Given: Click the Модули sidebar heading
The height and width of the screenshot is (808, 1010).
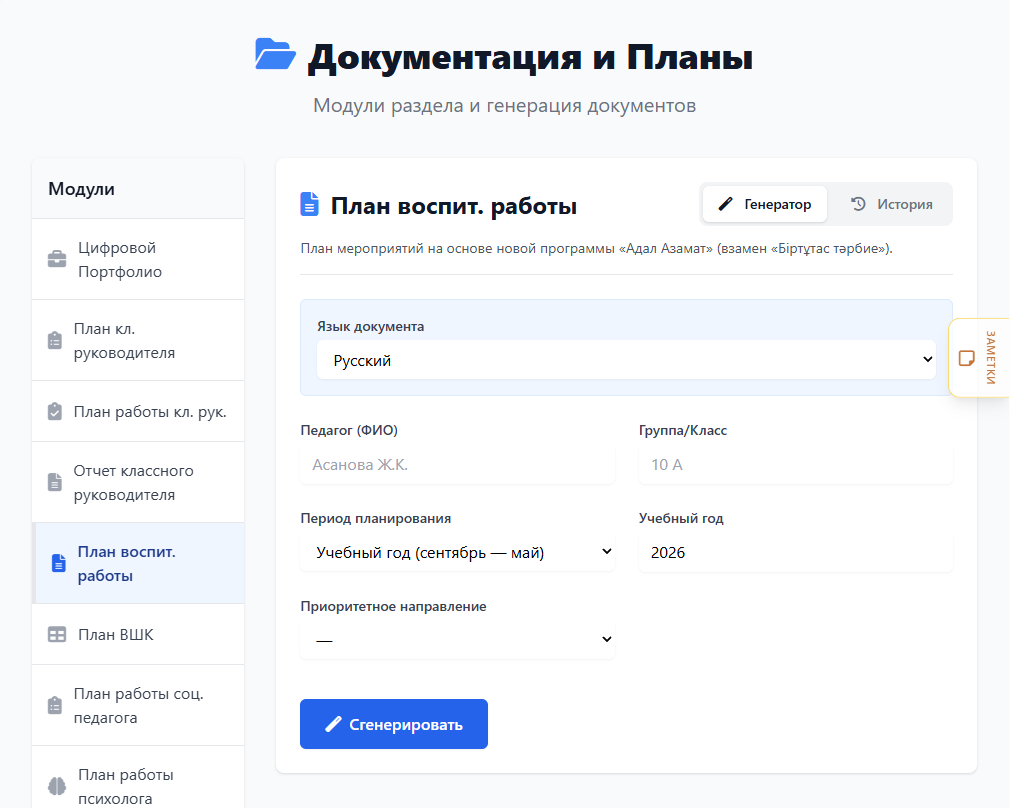Looking at the screenshot, I should pyautogui.click(x=81, y=189).
